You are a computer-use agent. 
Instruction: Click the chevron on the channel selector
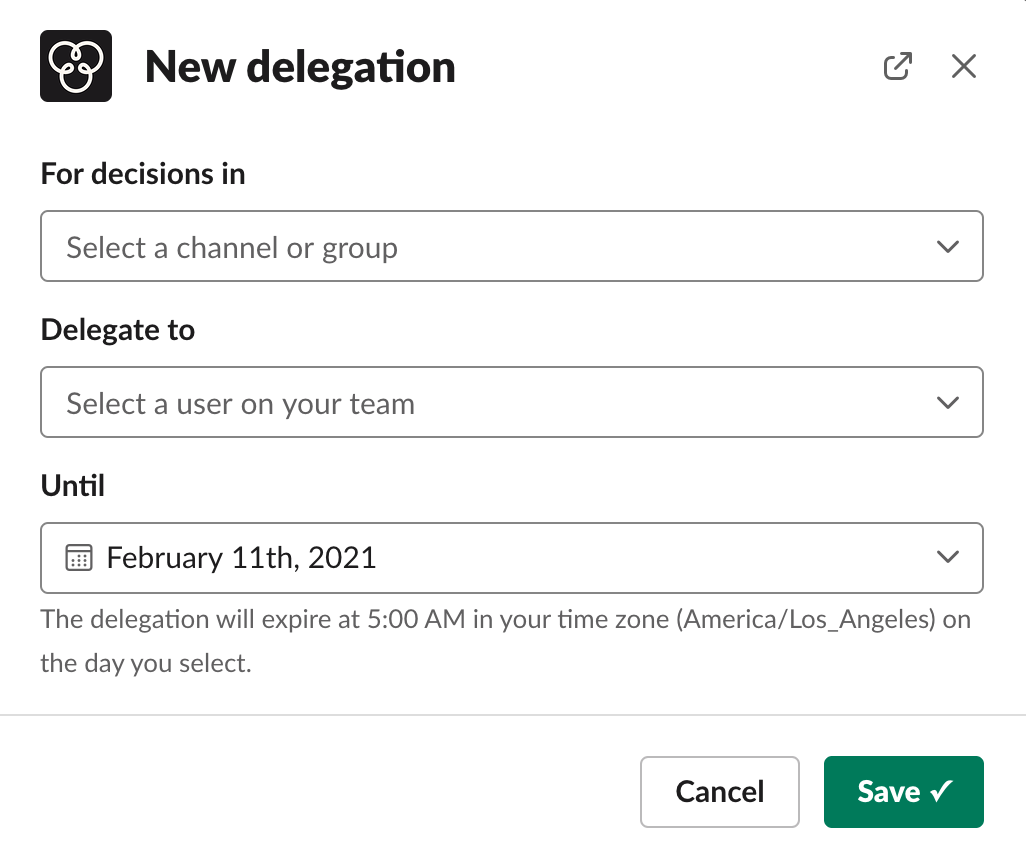coord(948,246)
